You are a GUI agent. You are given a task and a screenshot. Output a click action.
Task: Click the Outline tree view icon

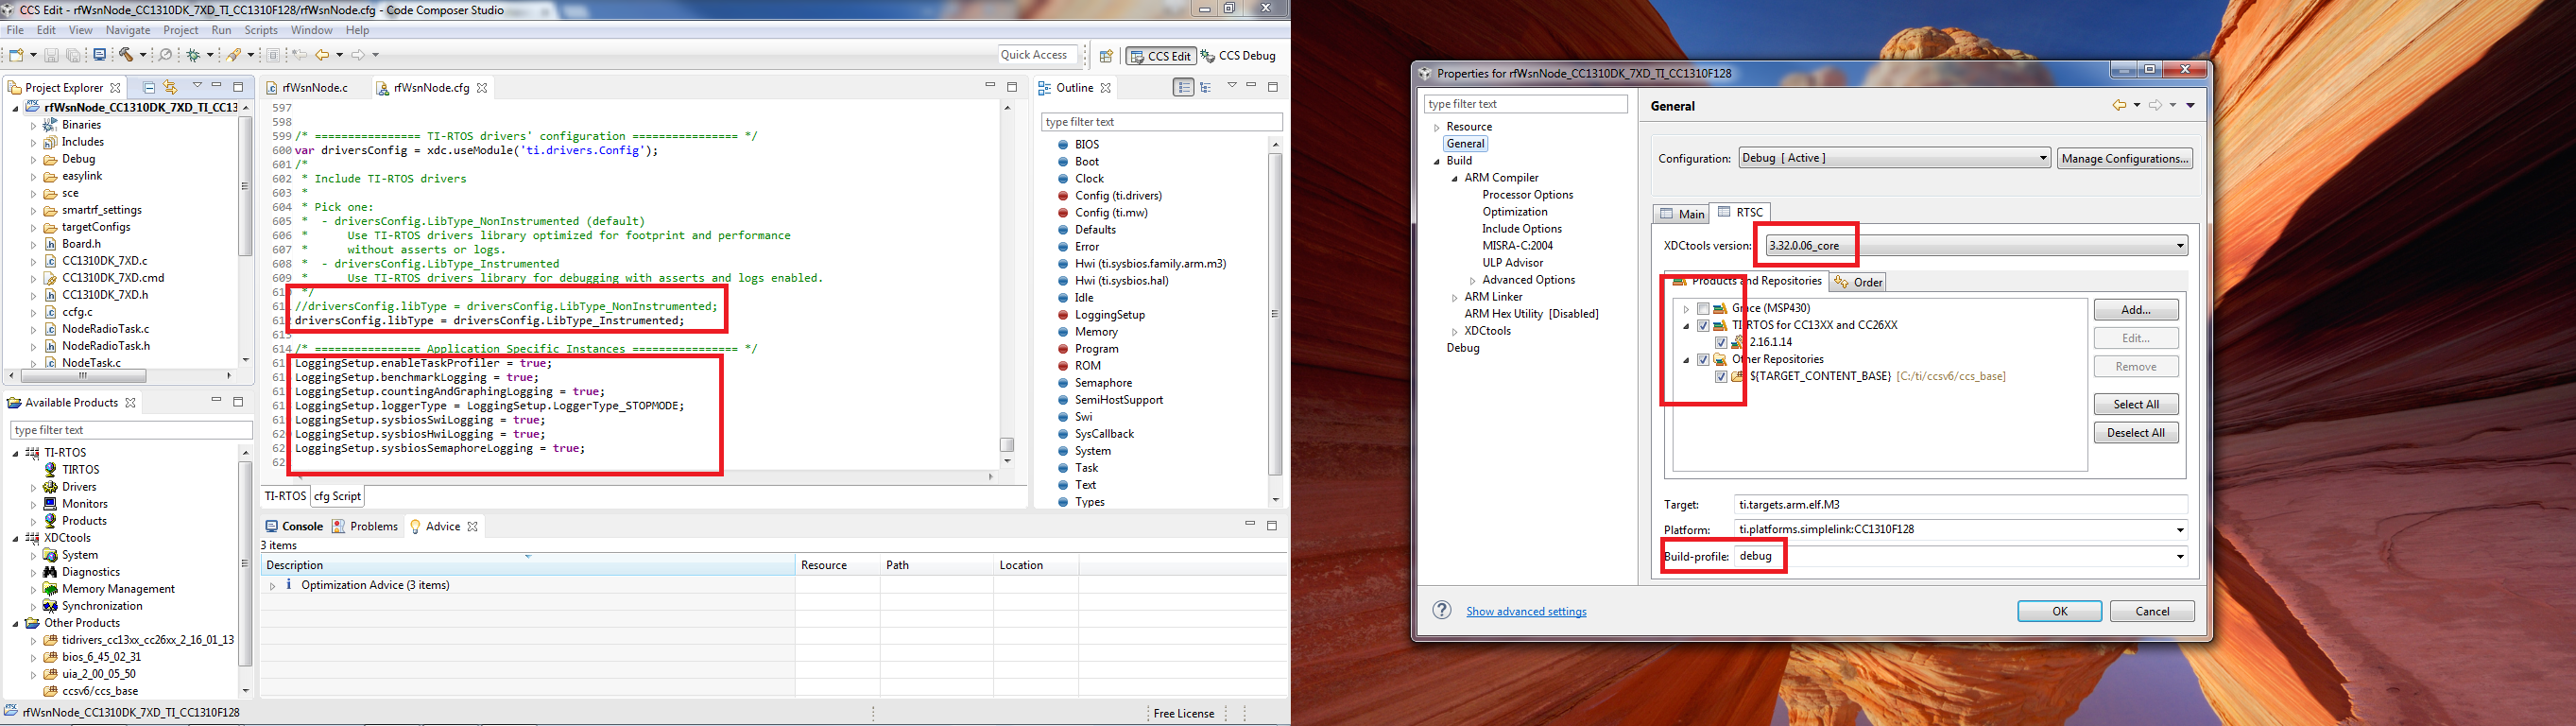click(1206, 87)
